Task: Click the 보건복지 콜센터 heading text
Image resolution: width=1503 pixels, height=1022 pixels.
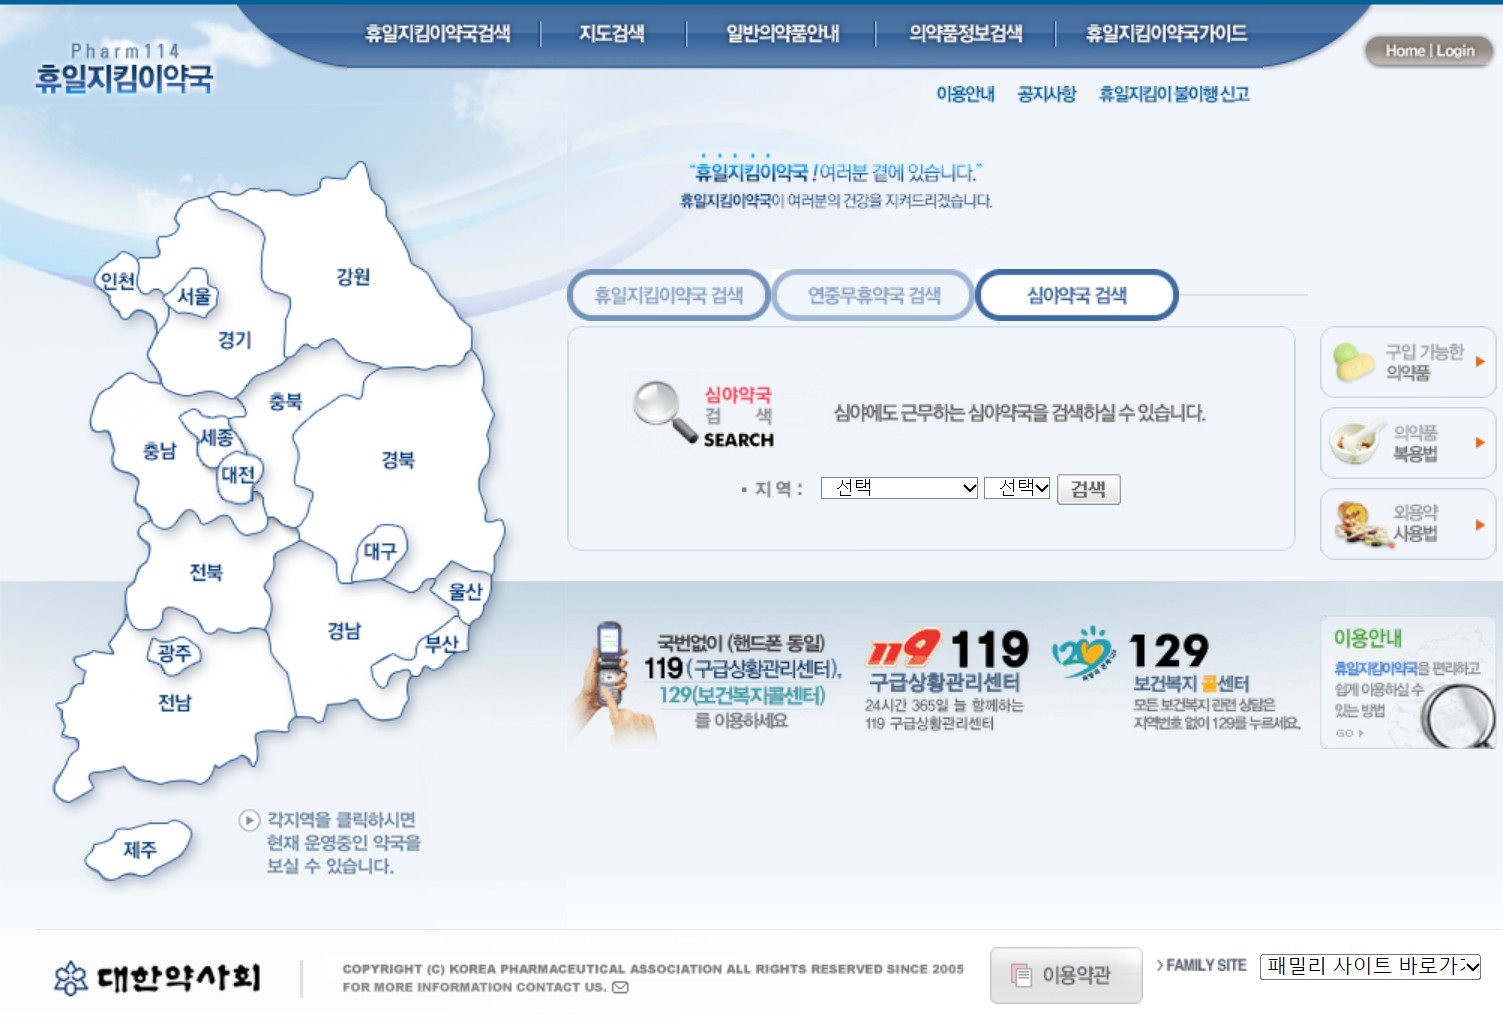Action: coord(1191,684)
